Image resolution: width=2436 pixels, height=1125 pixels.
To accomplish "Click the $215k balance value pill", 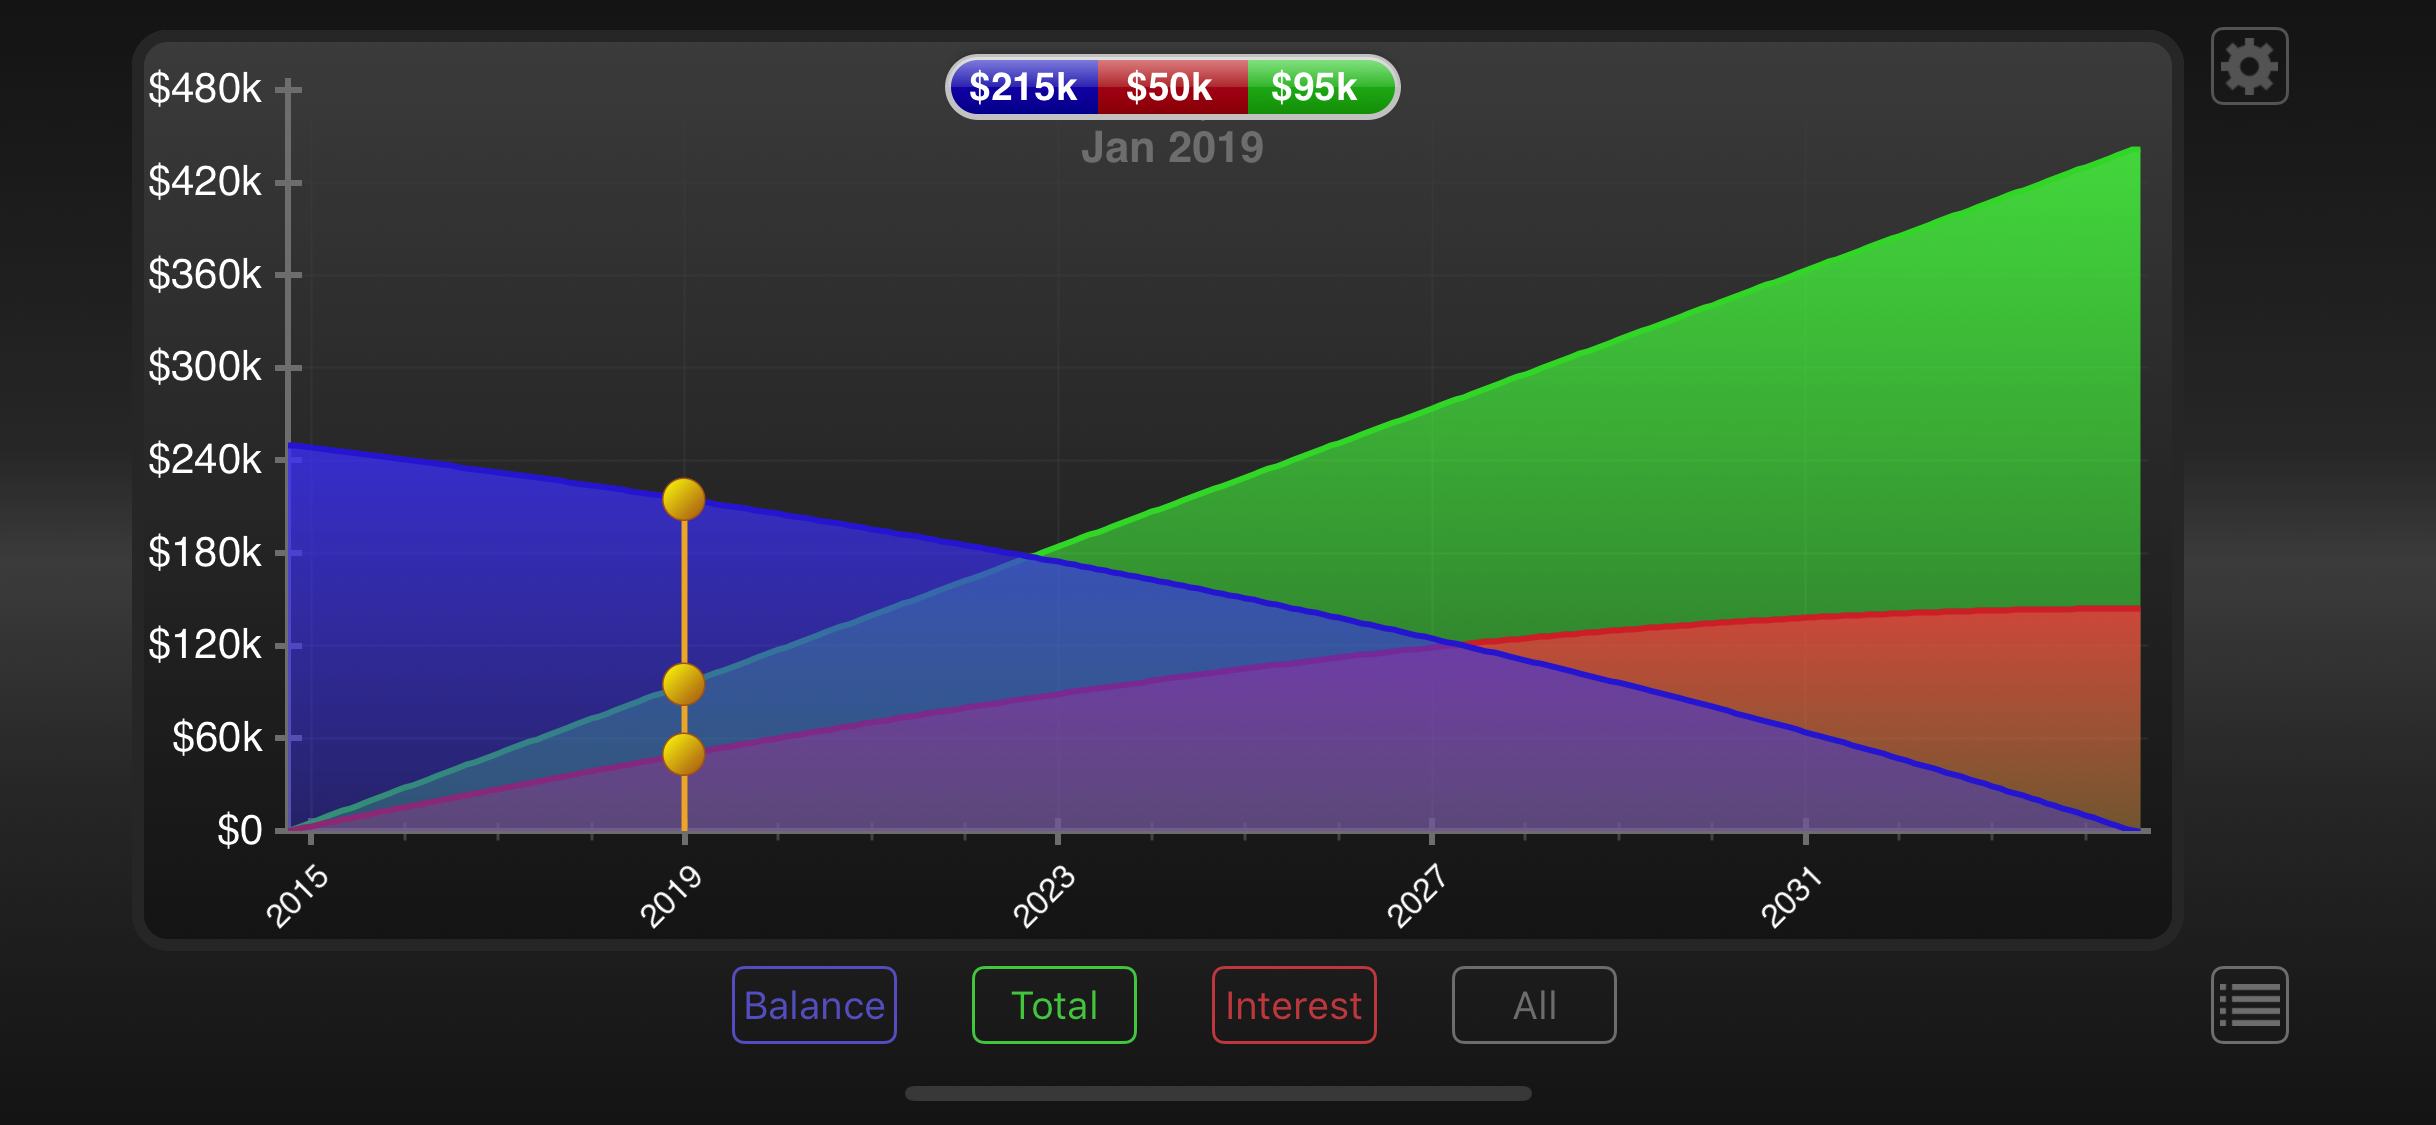I will pos(1023,87).
